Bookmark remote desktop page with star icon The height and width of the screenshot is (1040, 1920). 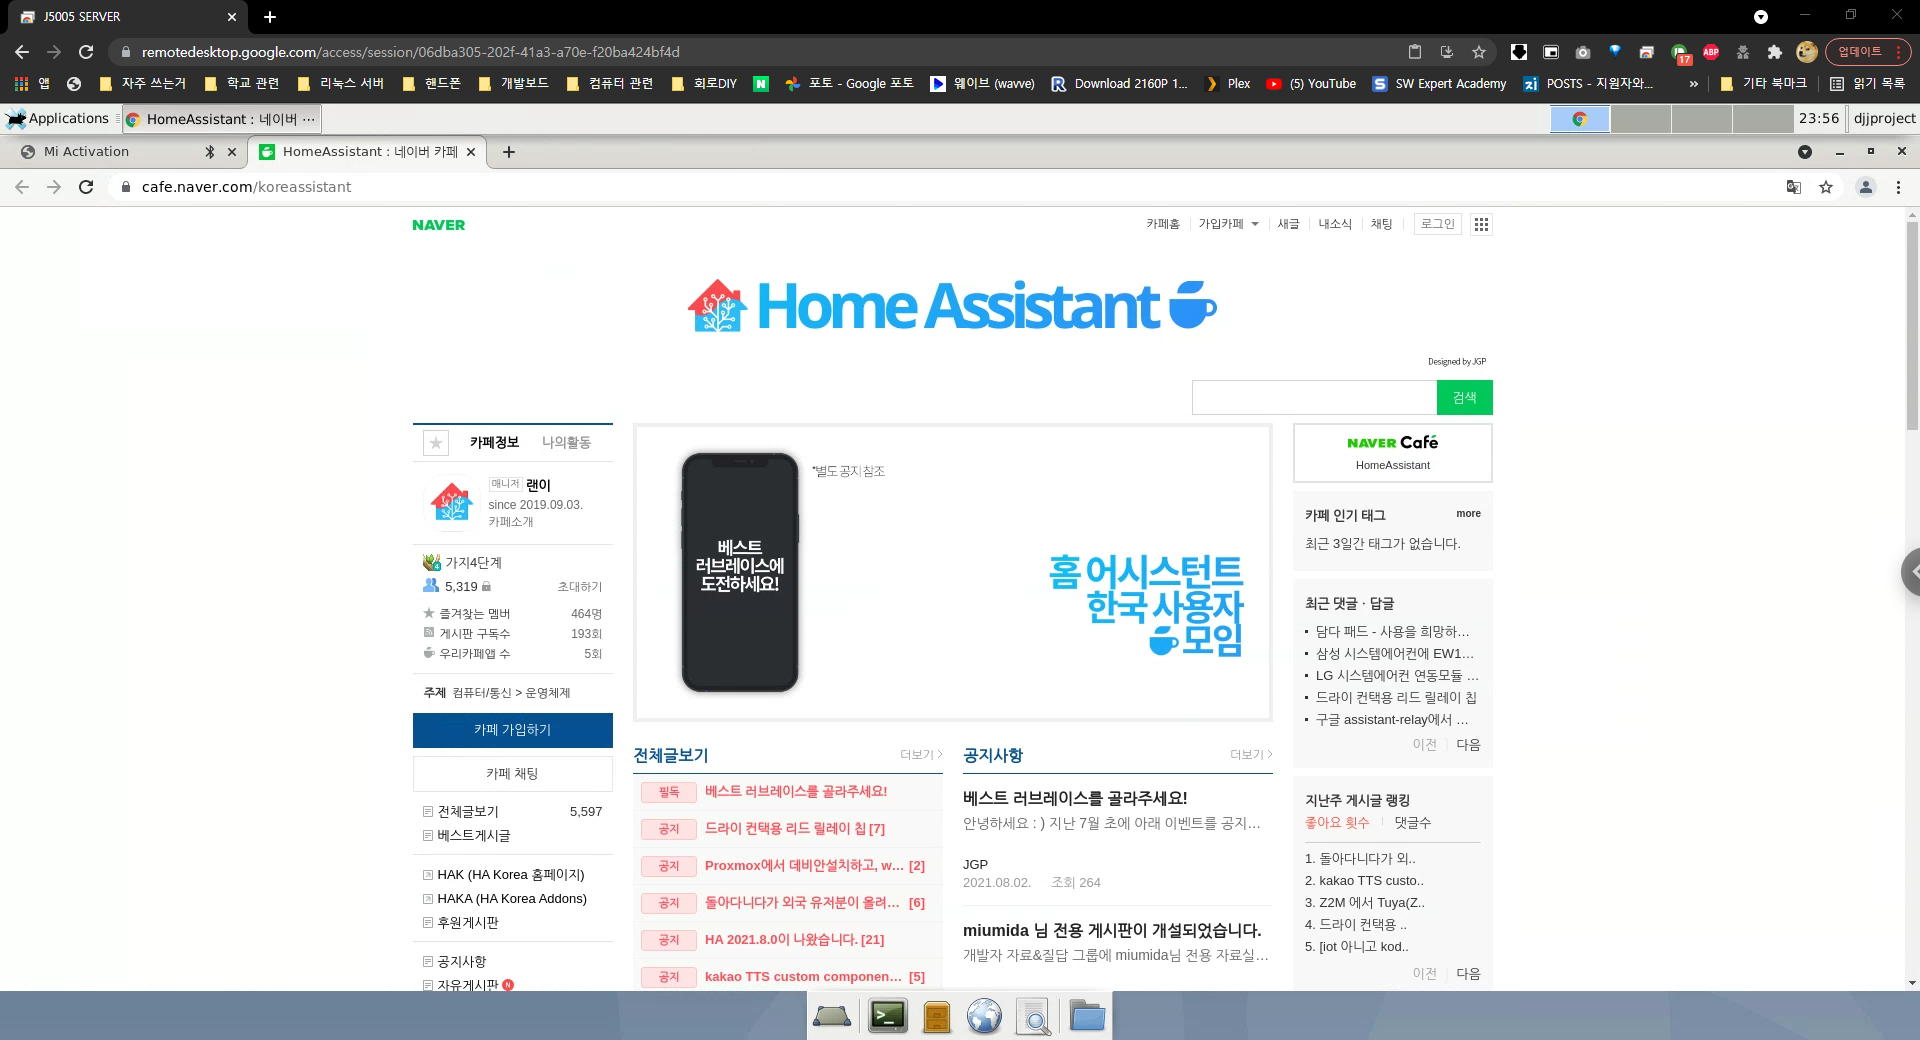[1479, 52]
